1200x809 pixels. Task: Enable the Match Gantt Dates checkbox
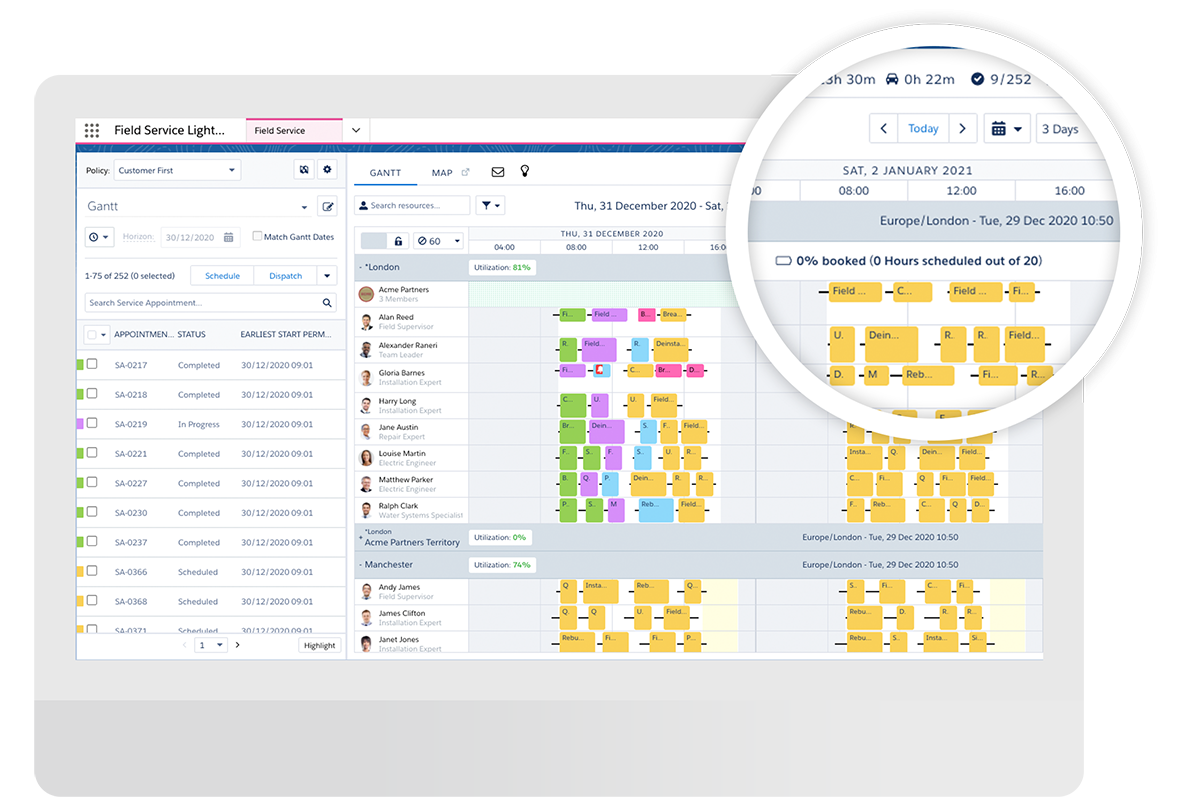tap(257, 237)
